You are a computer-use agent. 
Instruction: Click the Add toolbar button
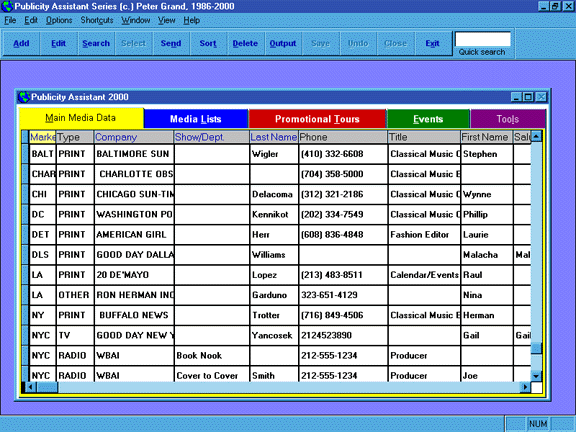(21, 43)
